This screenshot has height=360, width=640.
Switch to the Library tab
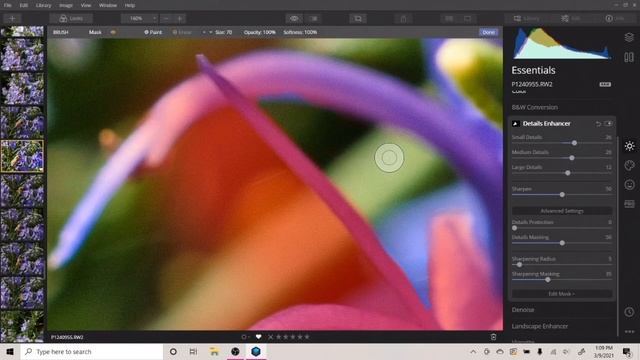click(x=527, y=18)
